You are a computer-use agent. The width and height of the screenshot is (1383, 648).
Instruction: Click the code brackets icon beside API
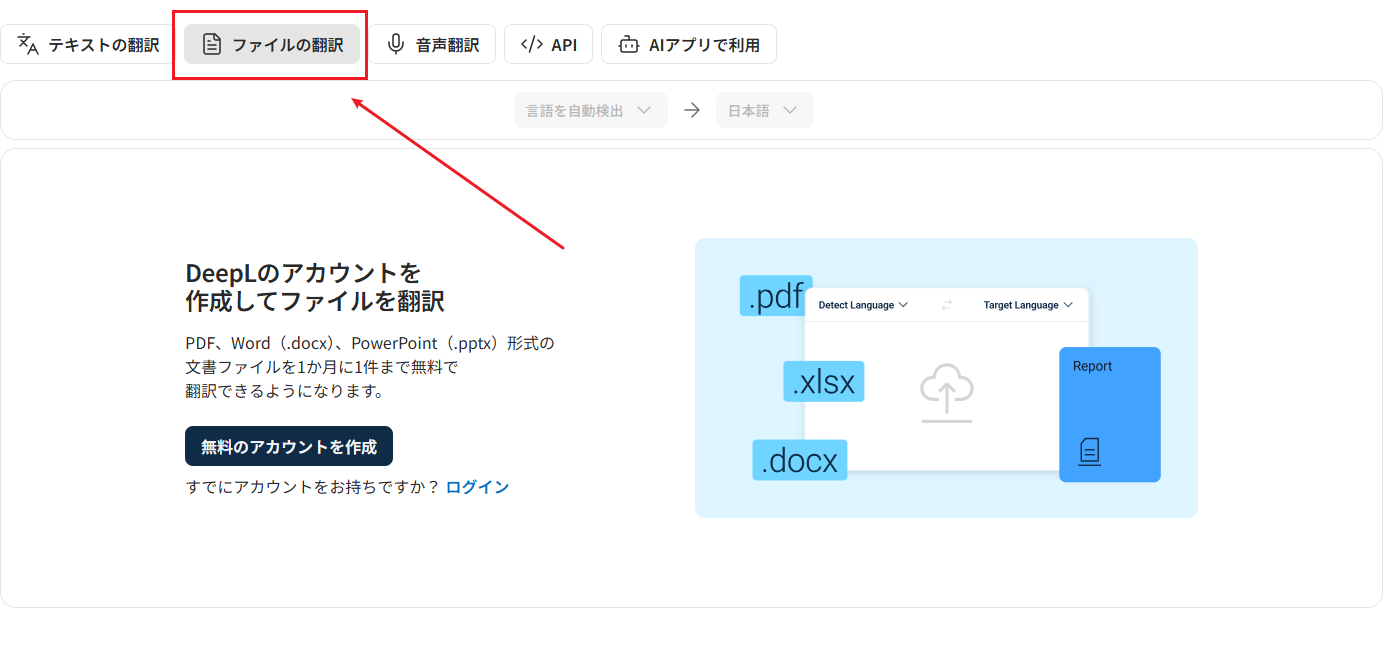pyautogui.click(x=532, y=44)
